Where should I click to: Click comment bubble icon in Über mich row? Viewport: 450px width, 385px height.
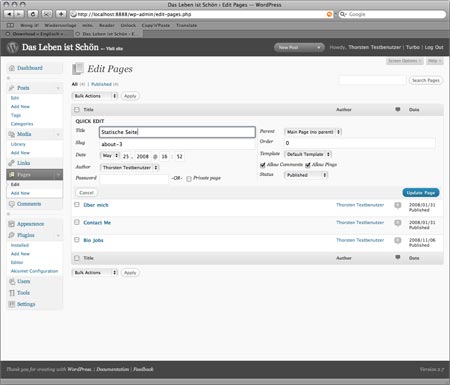coord(398,205)
